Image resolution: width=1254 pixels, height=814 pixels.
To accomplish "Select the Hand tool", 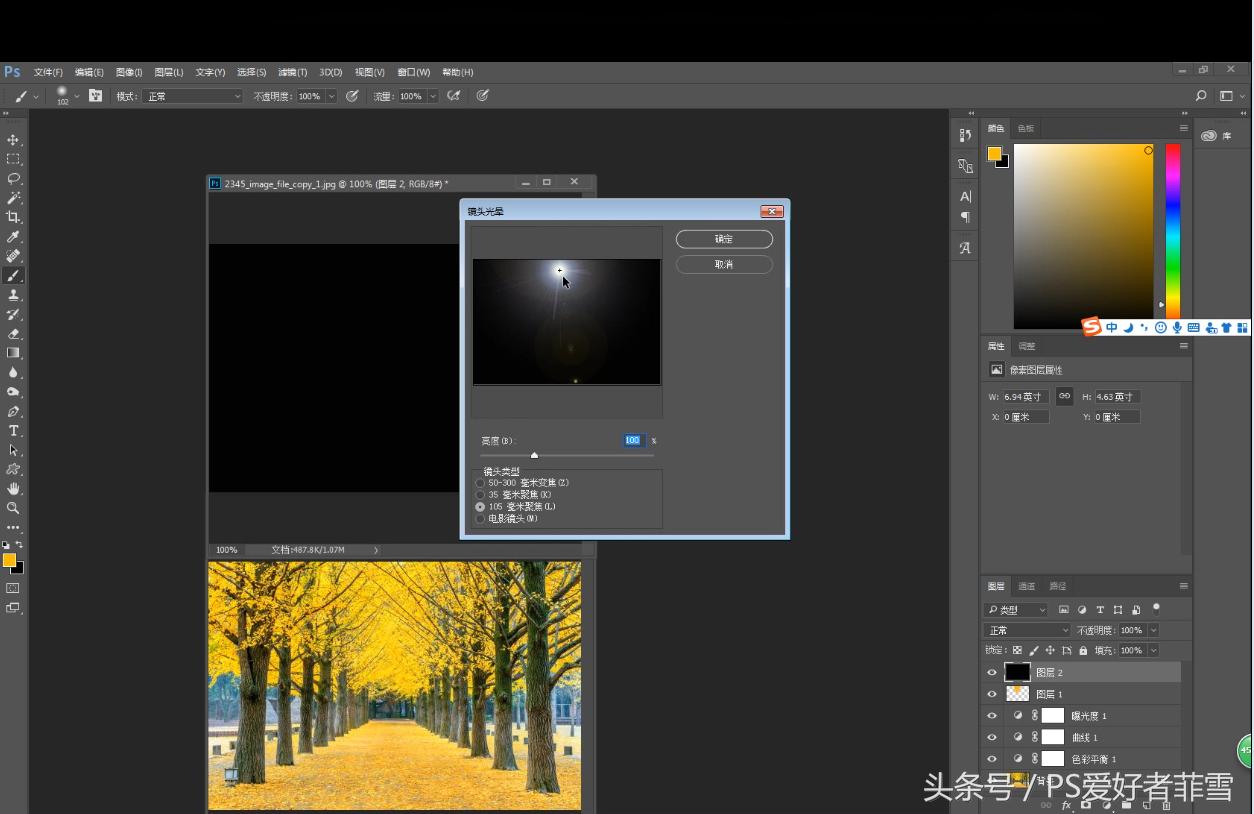I will [13, 489].
